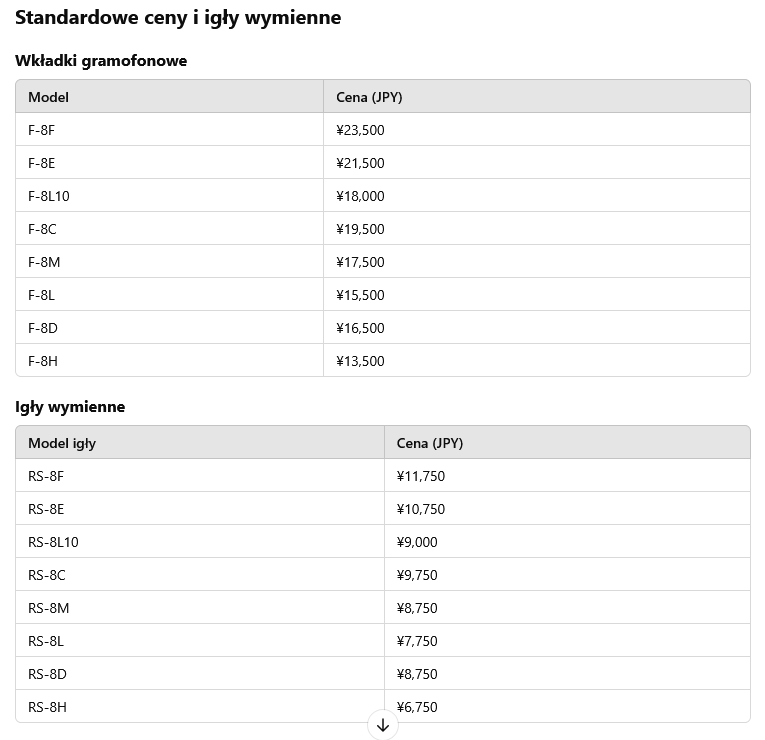This screenshot has width=765, height=740.
Task: Select the F-8E model cell
Action: (42, 163)
